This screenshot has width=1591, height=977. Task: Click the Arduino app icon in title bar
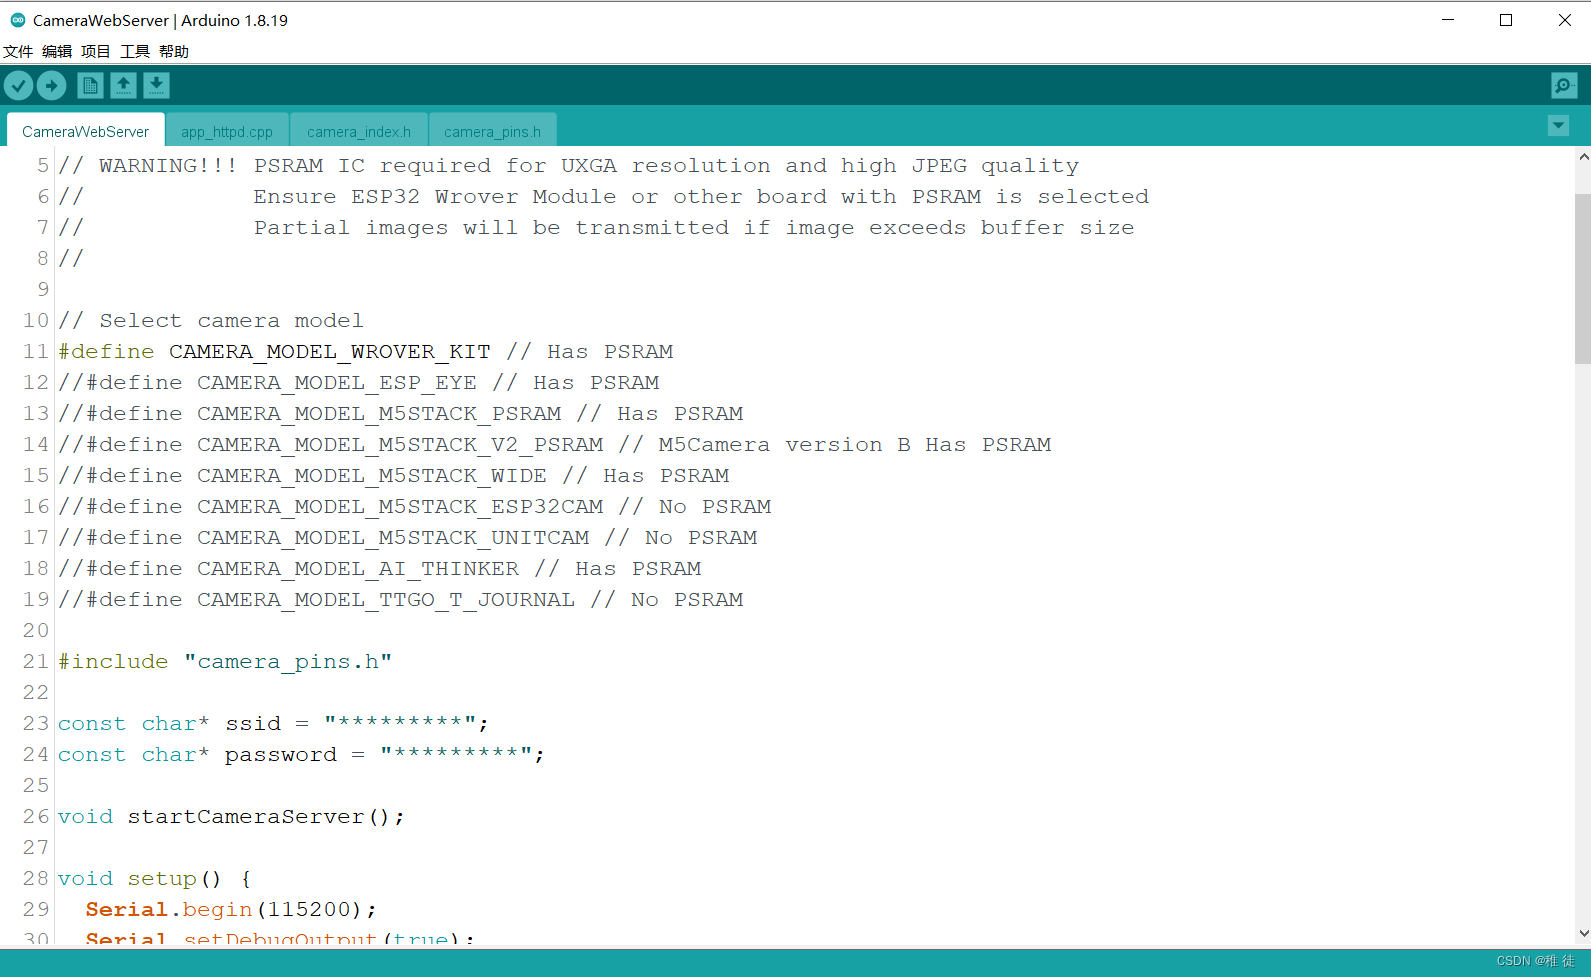pos(18,20)
